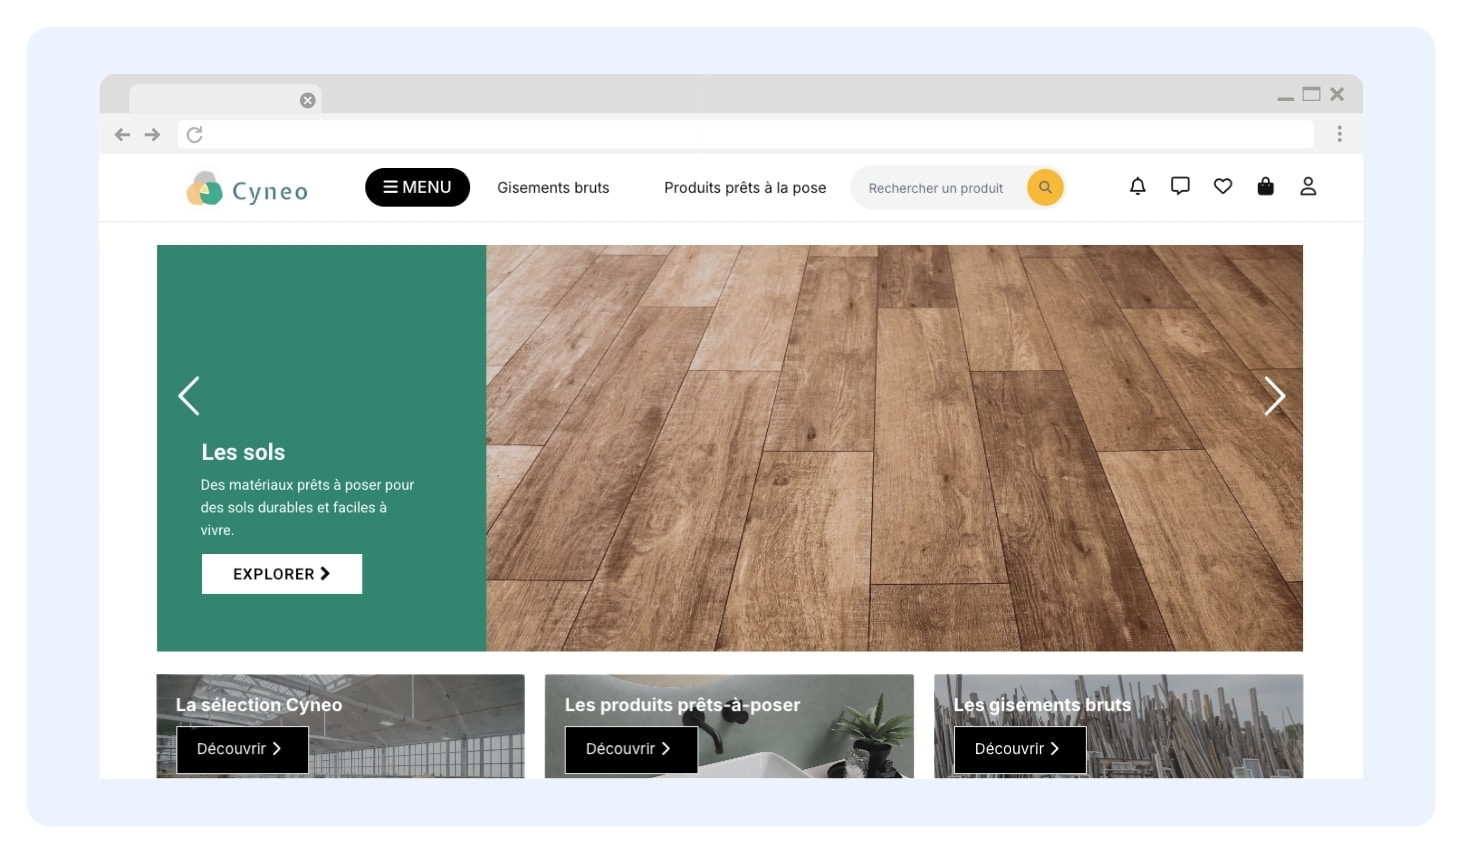The height and width of the screenshot is (853, 1463).
Task: Click the wooden floor carousel image
Action: click(894, 448)
